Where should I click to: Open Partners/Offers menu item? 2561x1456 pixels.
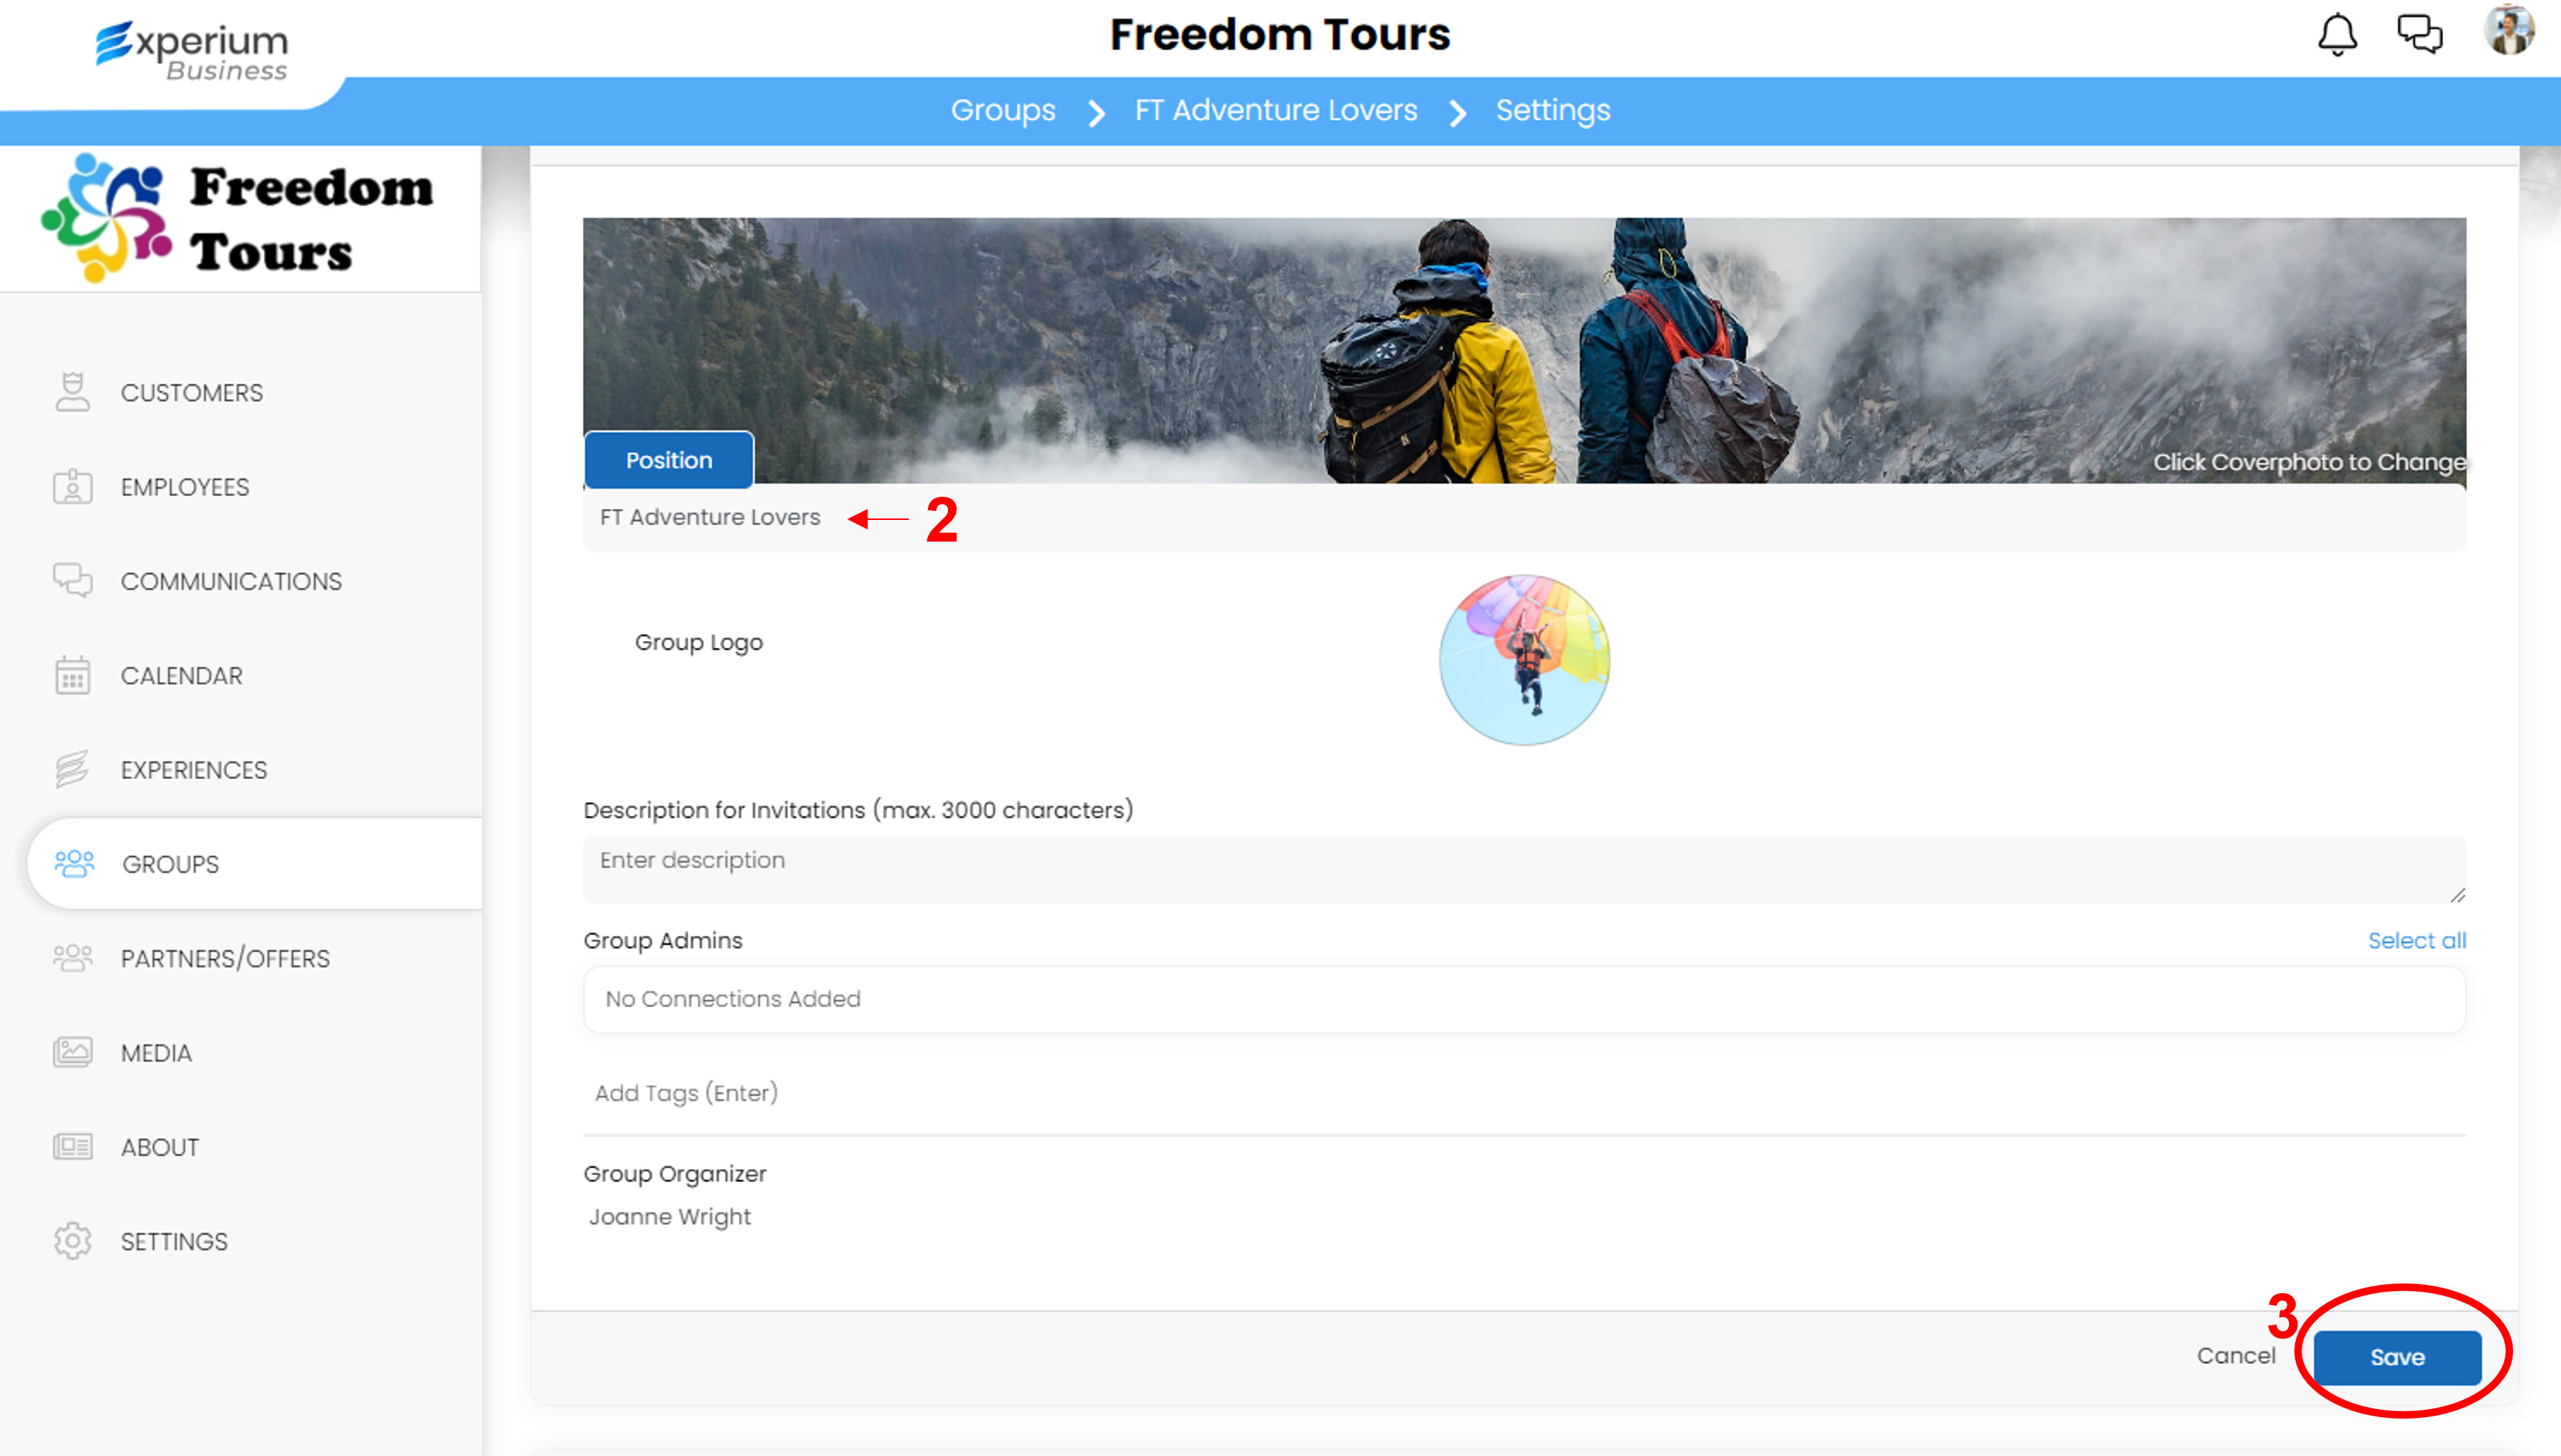click(225, 958)
